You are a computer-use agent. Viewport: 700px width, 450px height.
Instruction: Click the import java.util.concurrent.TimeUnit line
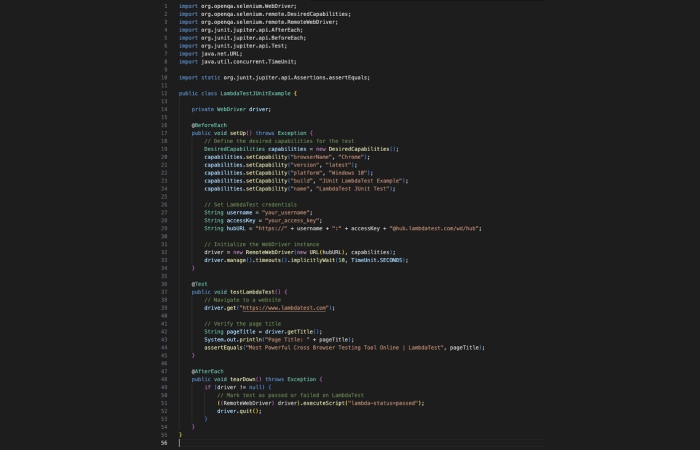click(x=238, y=62)
